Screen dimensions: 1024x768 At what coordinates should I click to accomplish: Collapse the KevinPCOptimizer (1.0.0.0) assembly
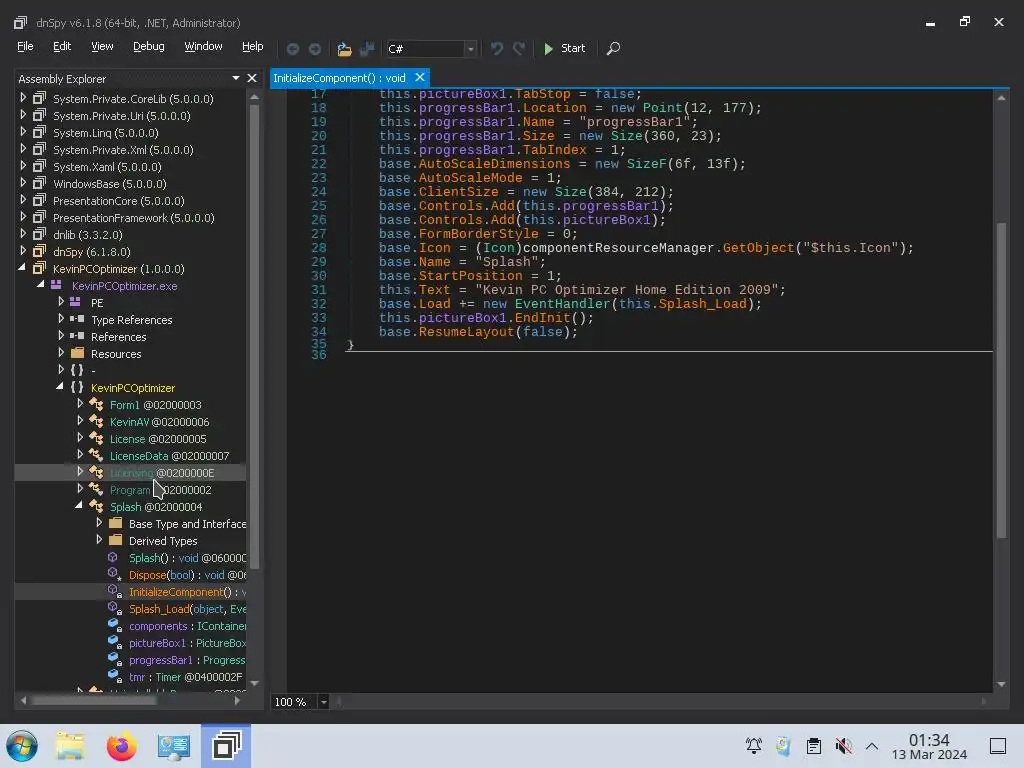coord(22,268)
